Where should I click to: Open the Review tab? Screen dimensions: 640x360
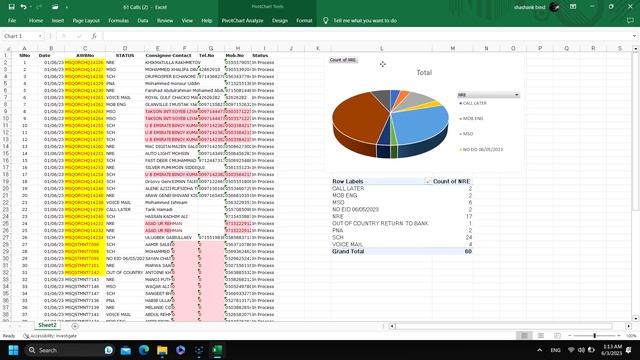click(165, 20)
